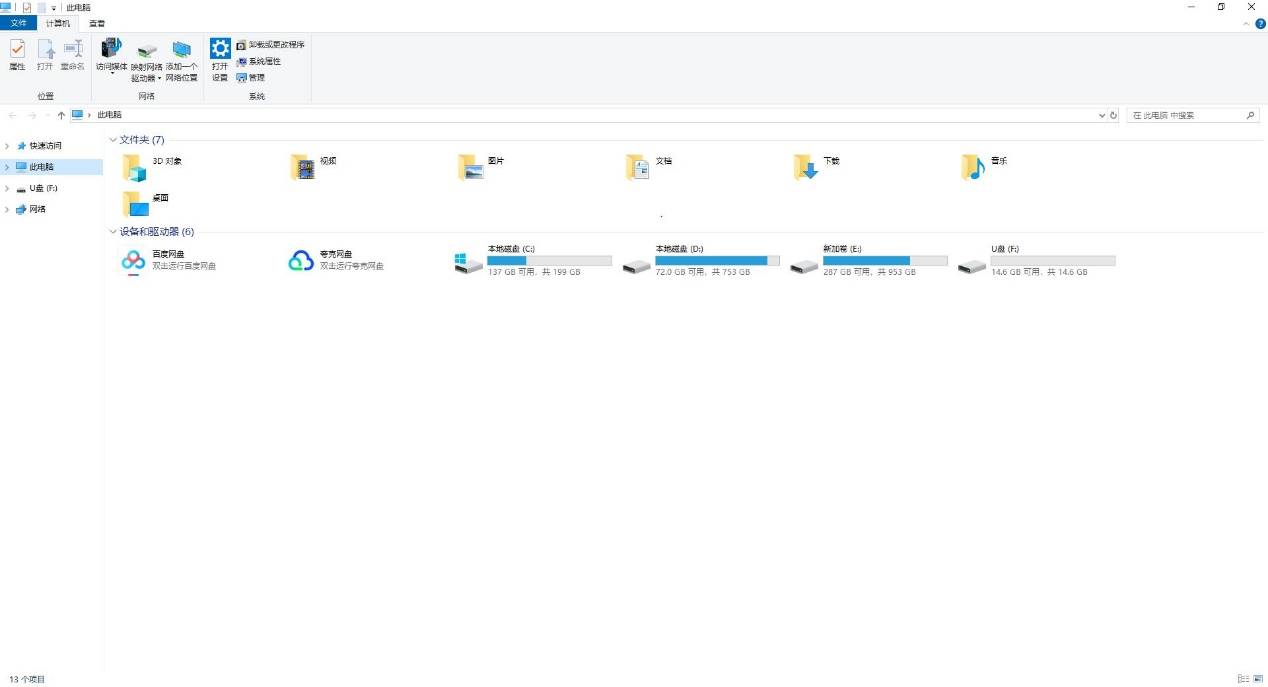Viewport: 1268px width, 687px height.
Task: Open the 属性 (Properties) ribbon icon
Action: tap(17, 55)
